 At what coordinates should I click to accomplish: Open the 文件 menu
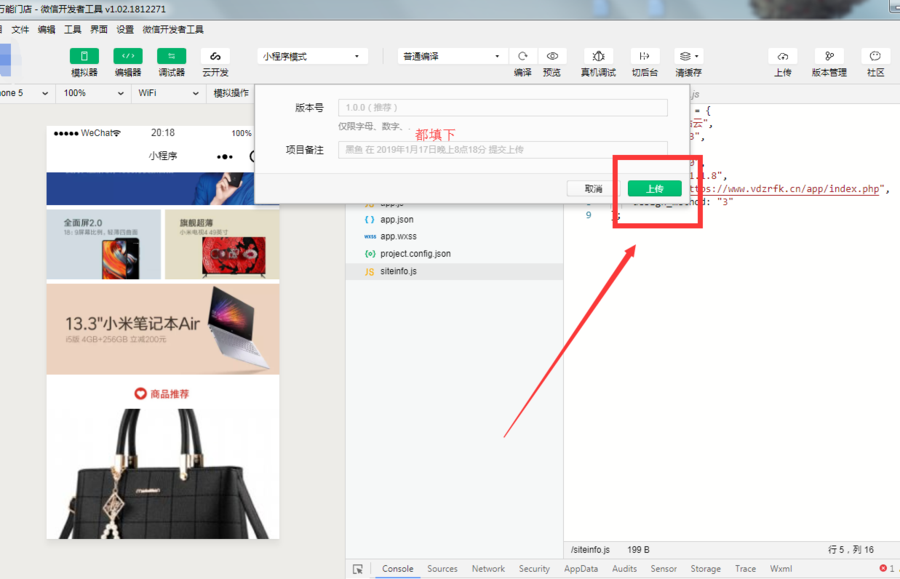tap(20, 30)
